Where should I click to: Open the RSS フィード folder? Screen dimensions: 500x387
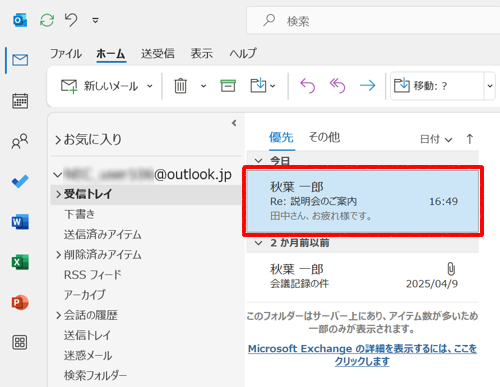coord(93,275)
